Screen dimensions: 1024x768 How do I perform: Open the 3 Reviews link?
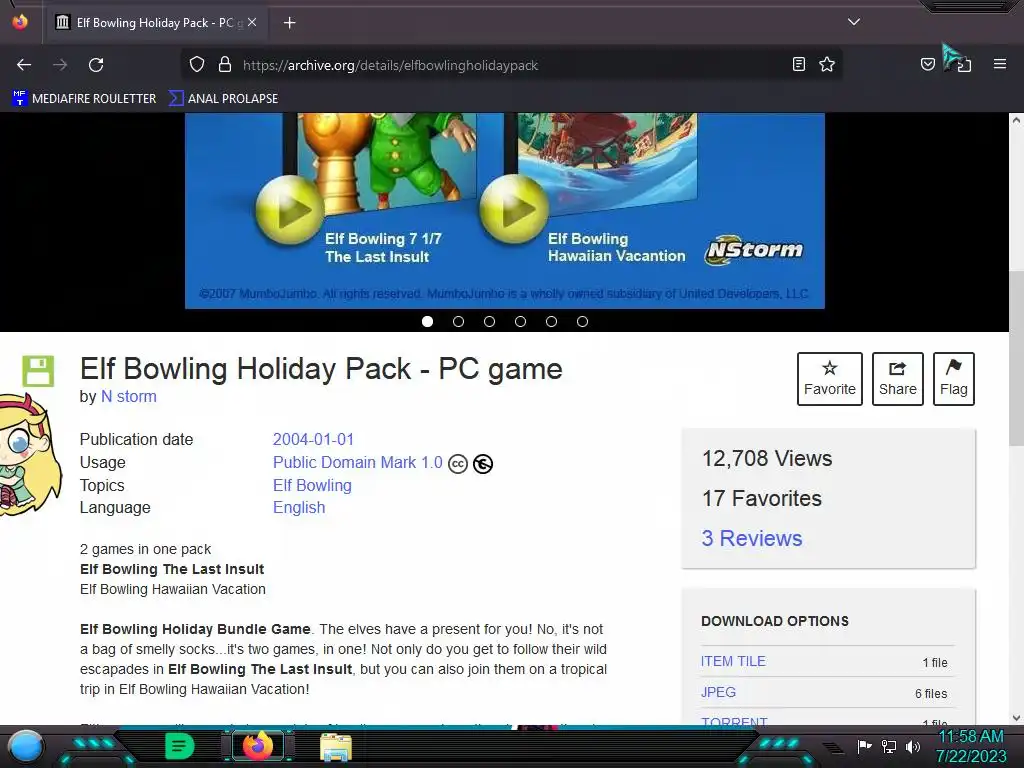point(752,538)
